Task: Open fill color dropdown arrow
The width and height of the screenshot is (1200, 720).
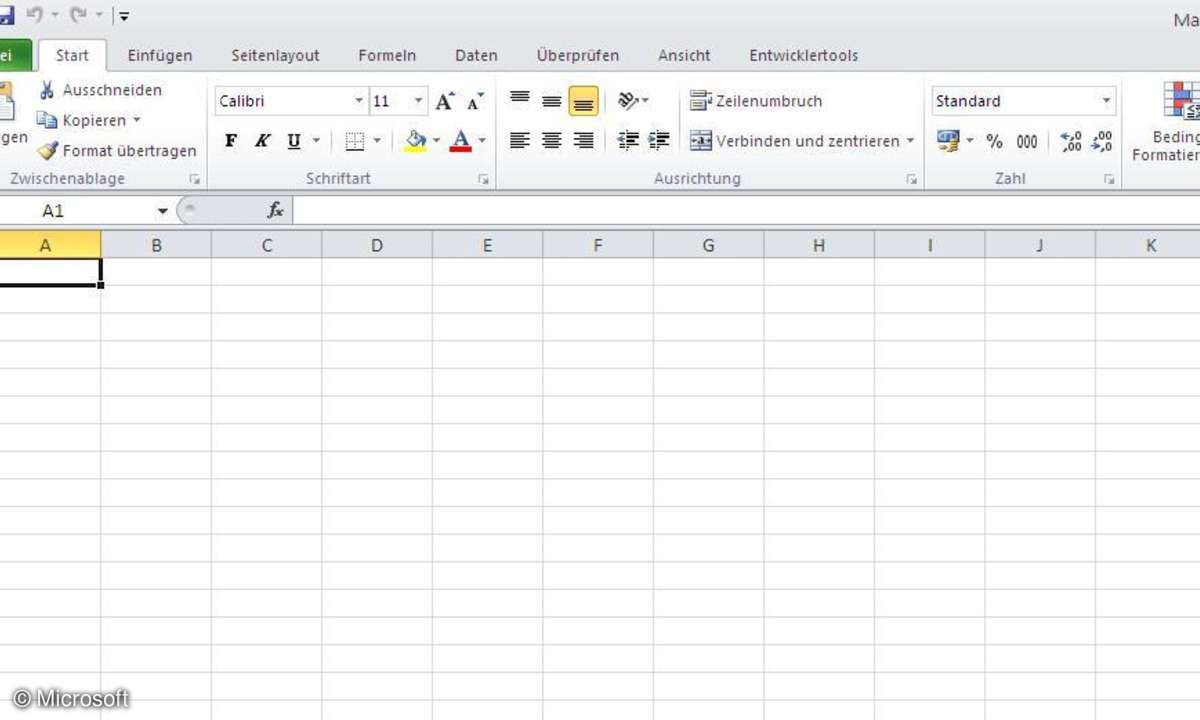Action: (437, 141)
